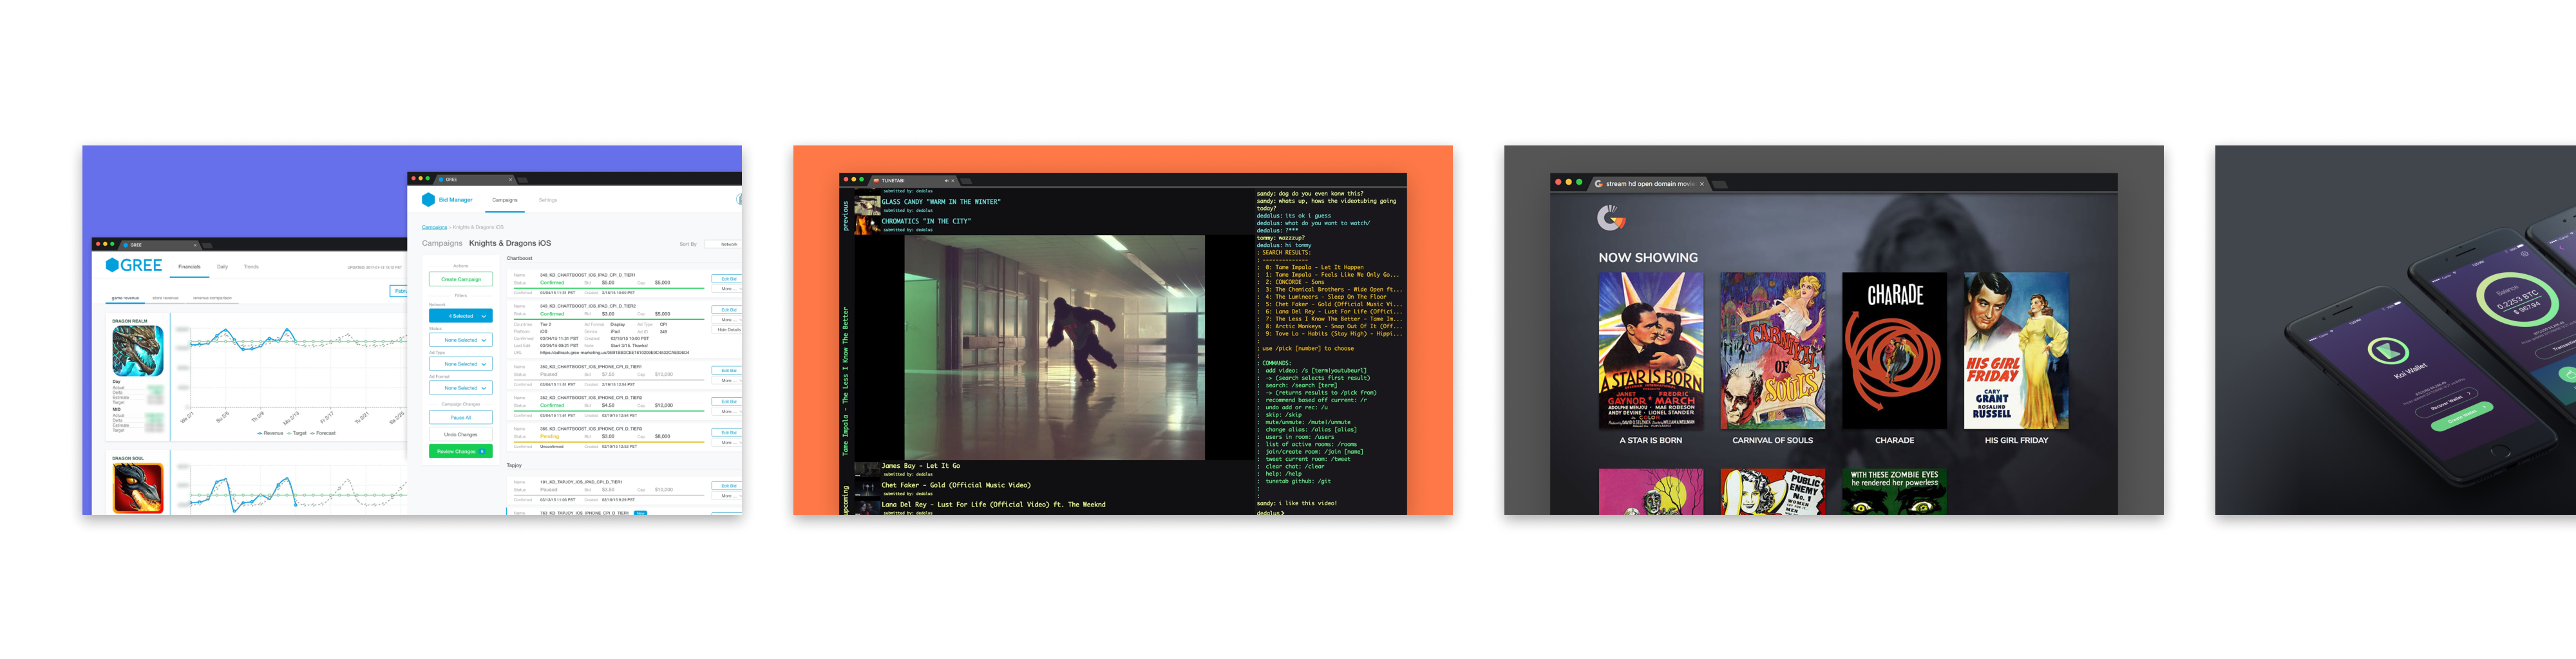2576x659 pixels.
Task: Open More menu for 348_KD_CHARTBOOST campaign
Action: [727, 289]
